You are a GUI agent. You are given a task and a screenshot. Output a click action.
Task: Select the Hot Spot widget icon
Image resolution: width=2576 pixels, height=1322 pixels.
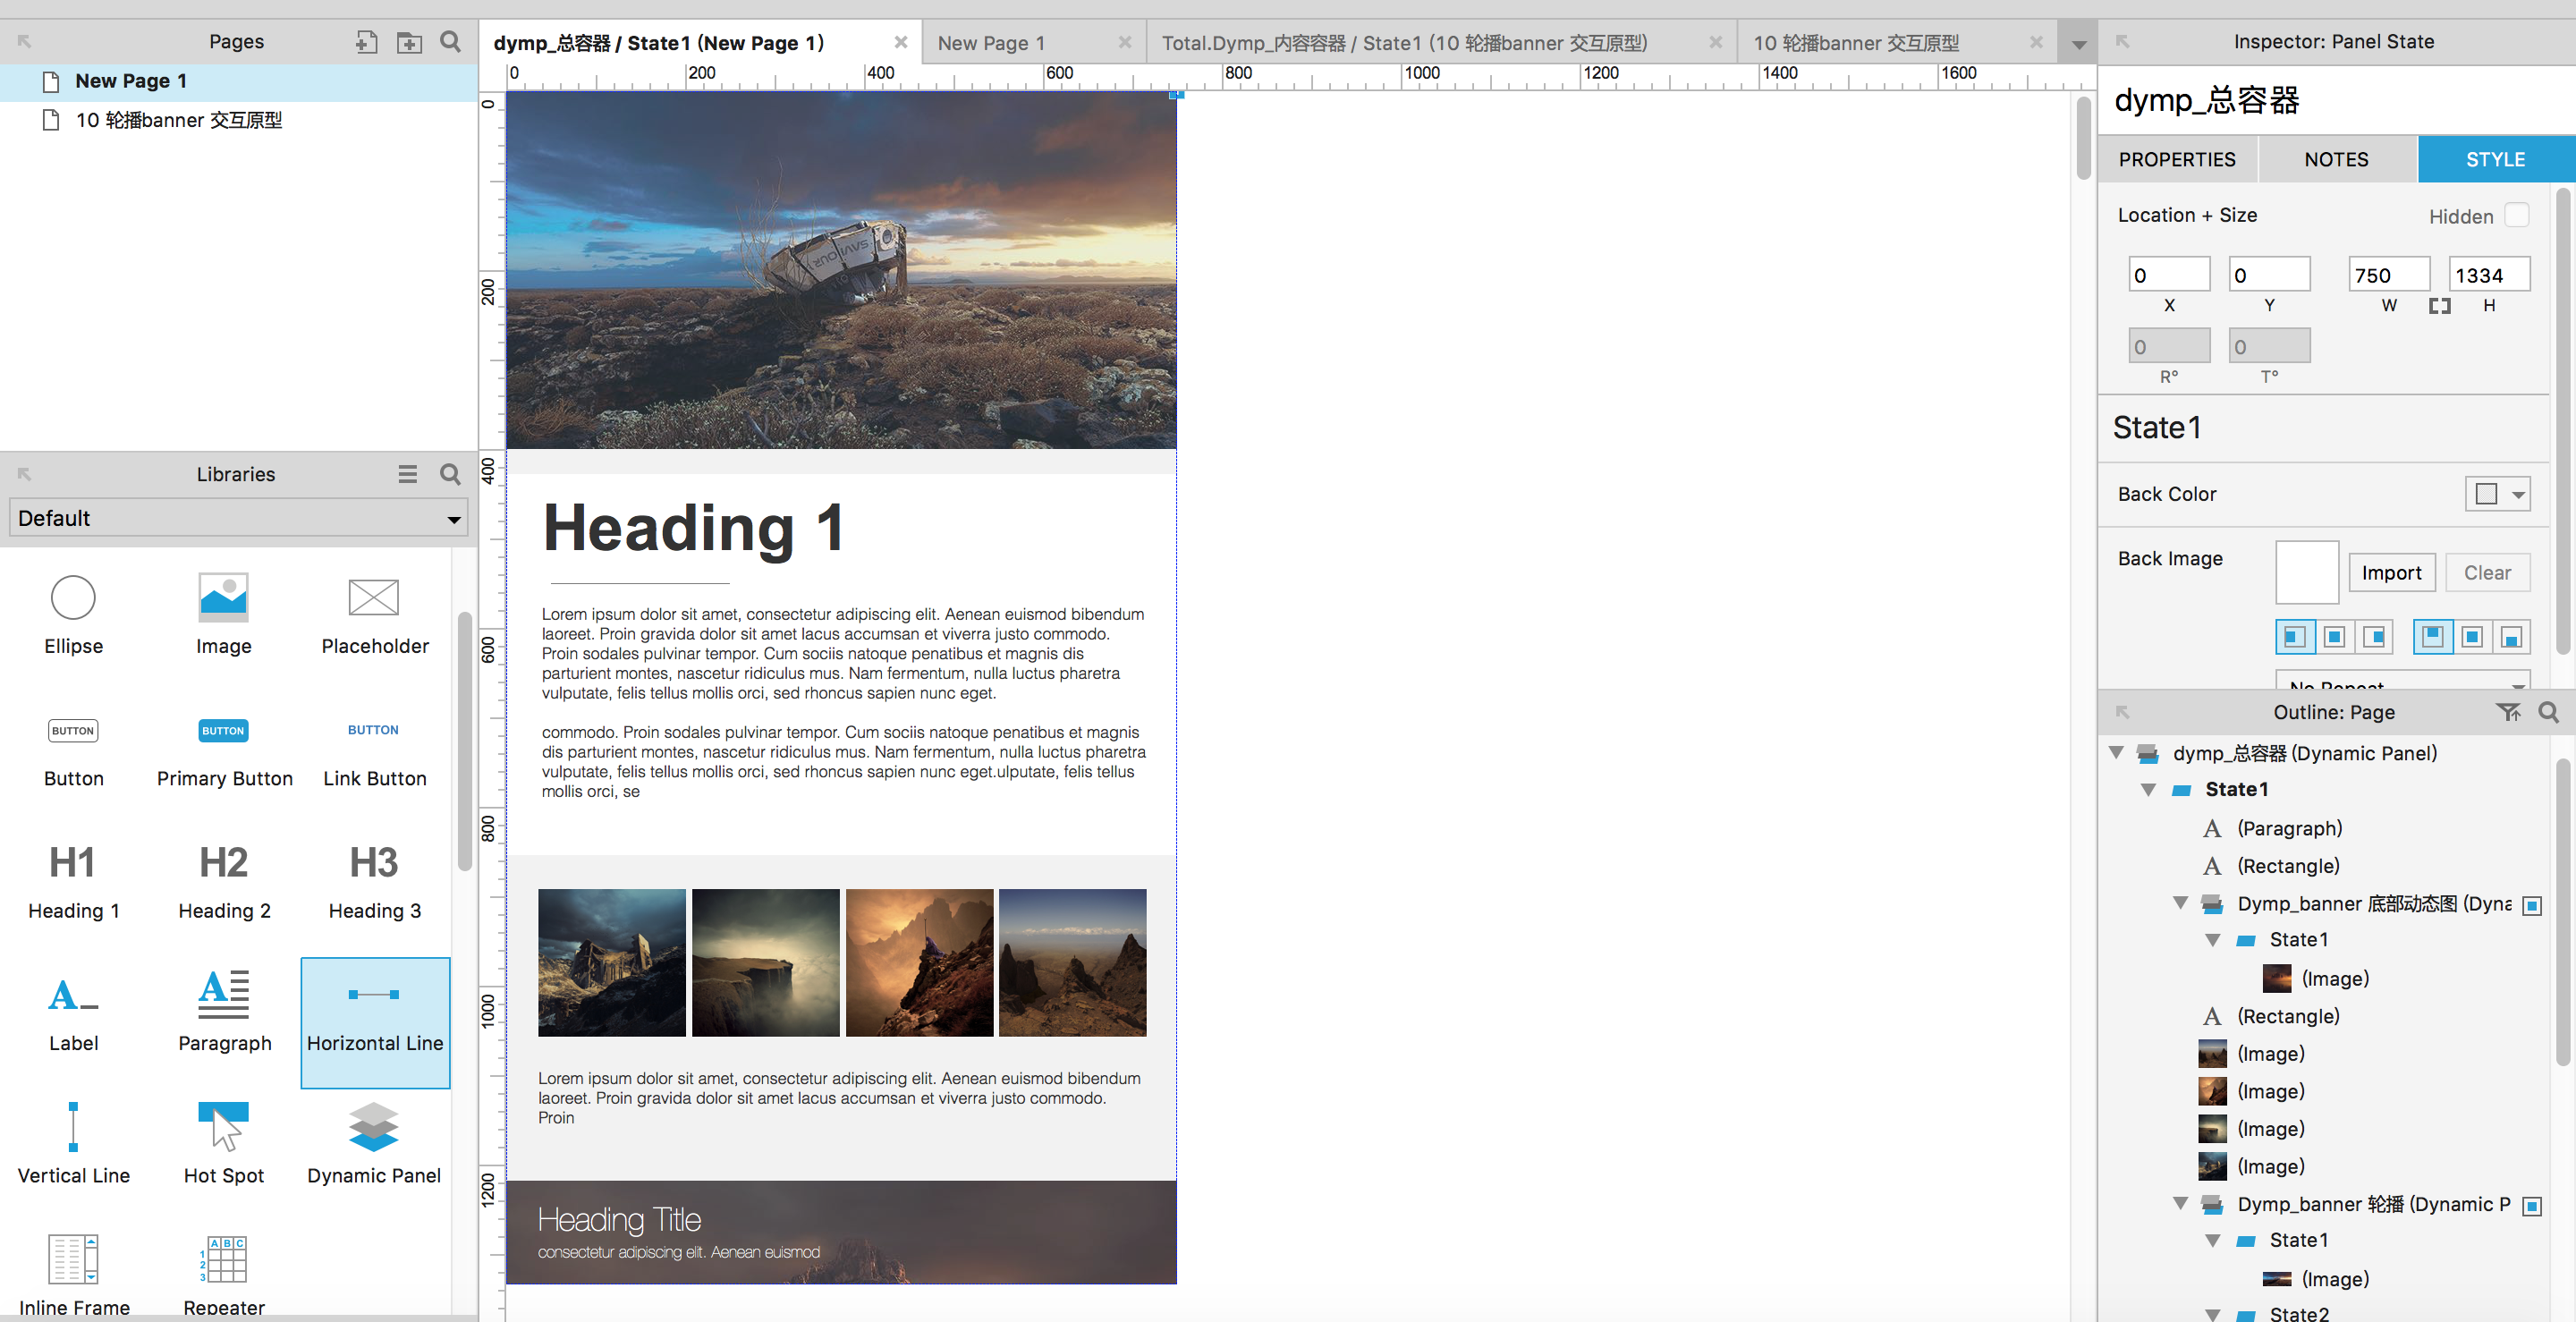click(224, 1126)
